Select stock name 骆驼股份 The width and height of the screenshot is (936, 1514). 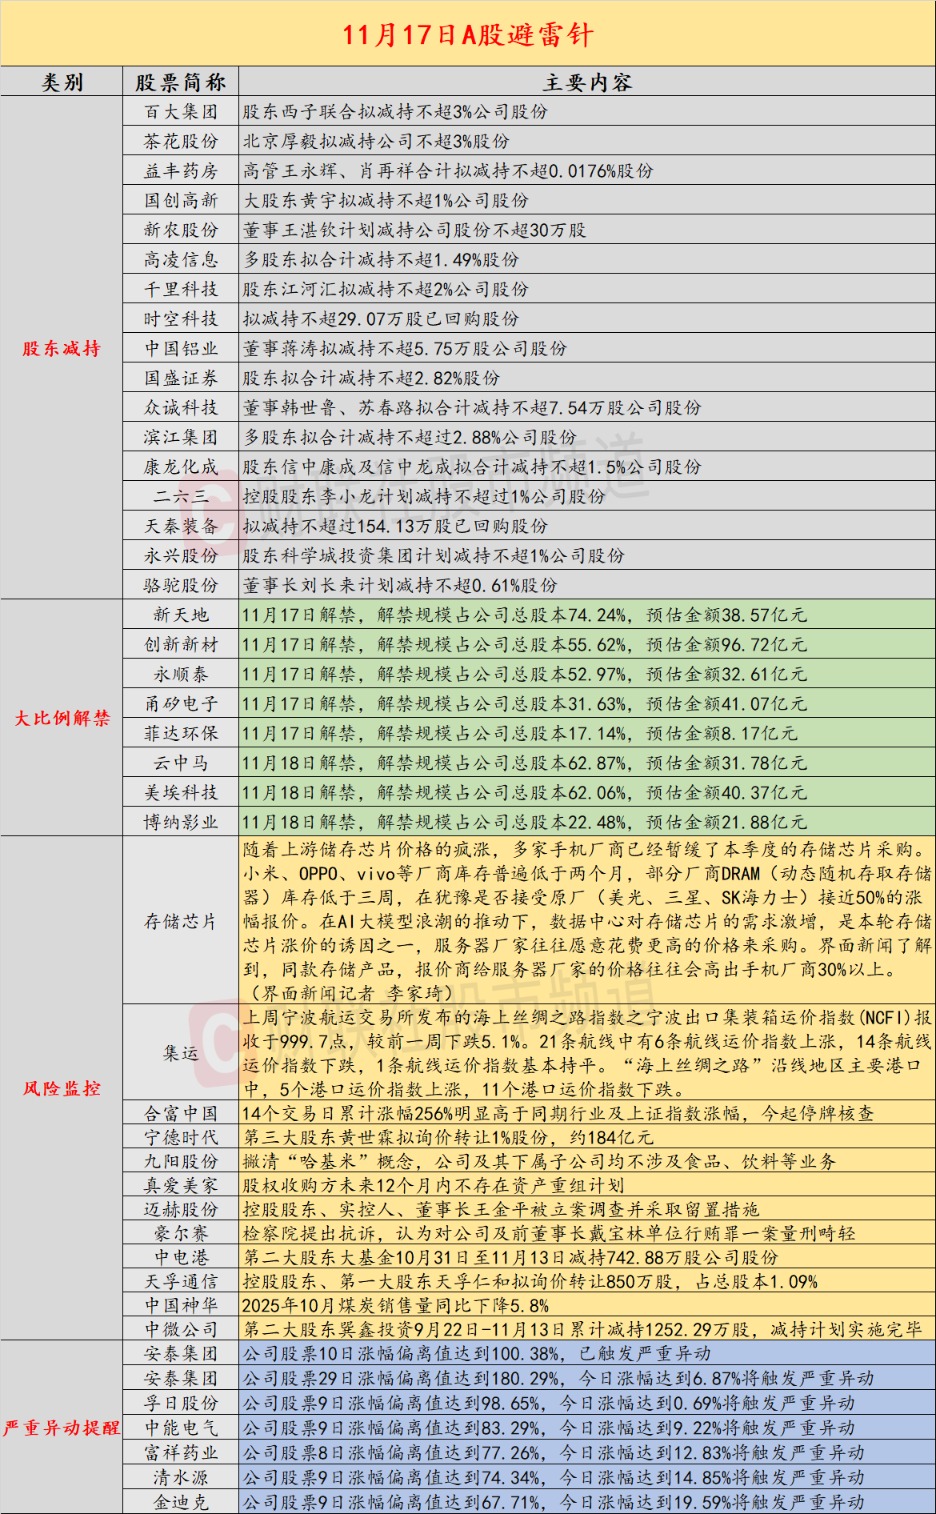pyautogui.click(x=181, y=585)
